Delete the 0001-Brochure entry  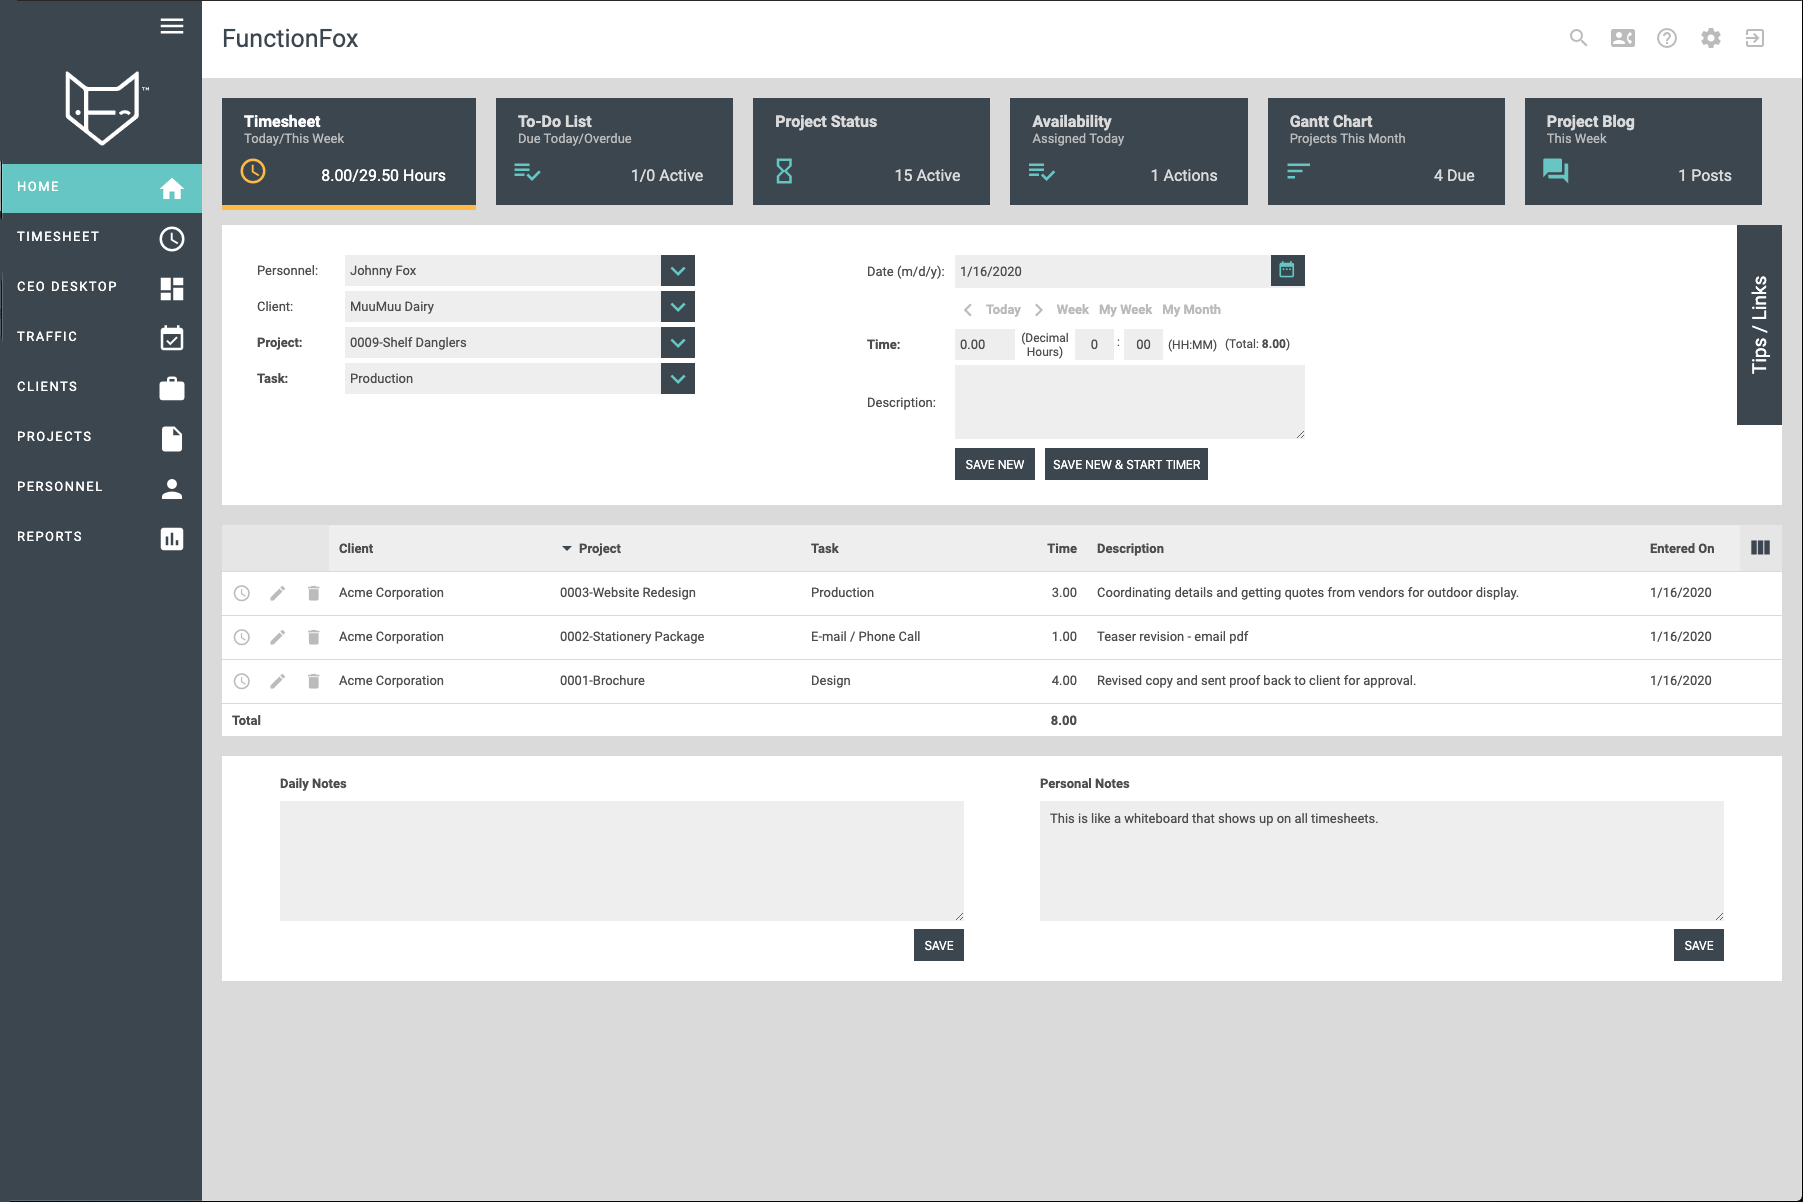click(313, 681)
